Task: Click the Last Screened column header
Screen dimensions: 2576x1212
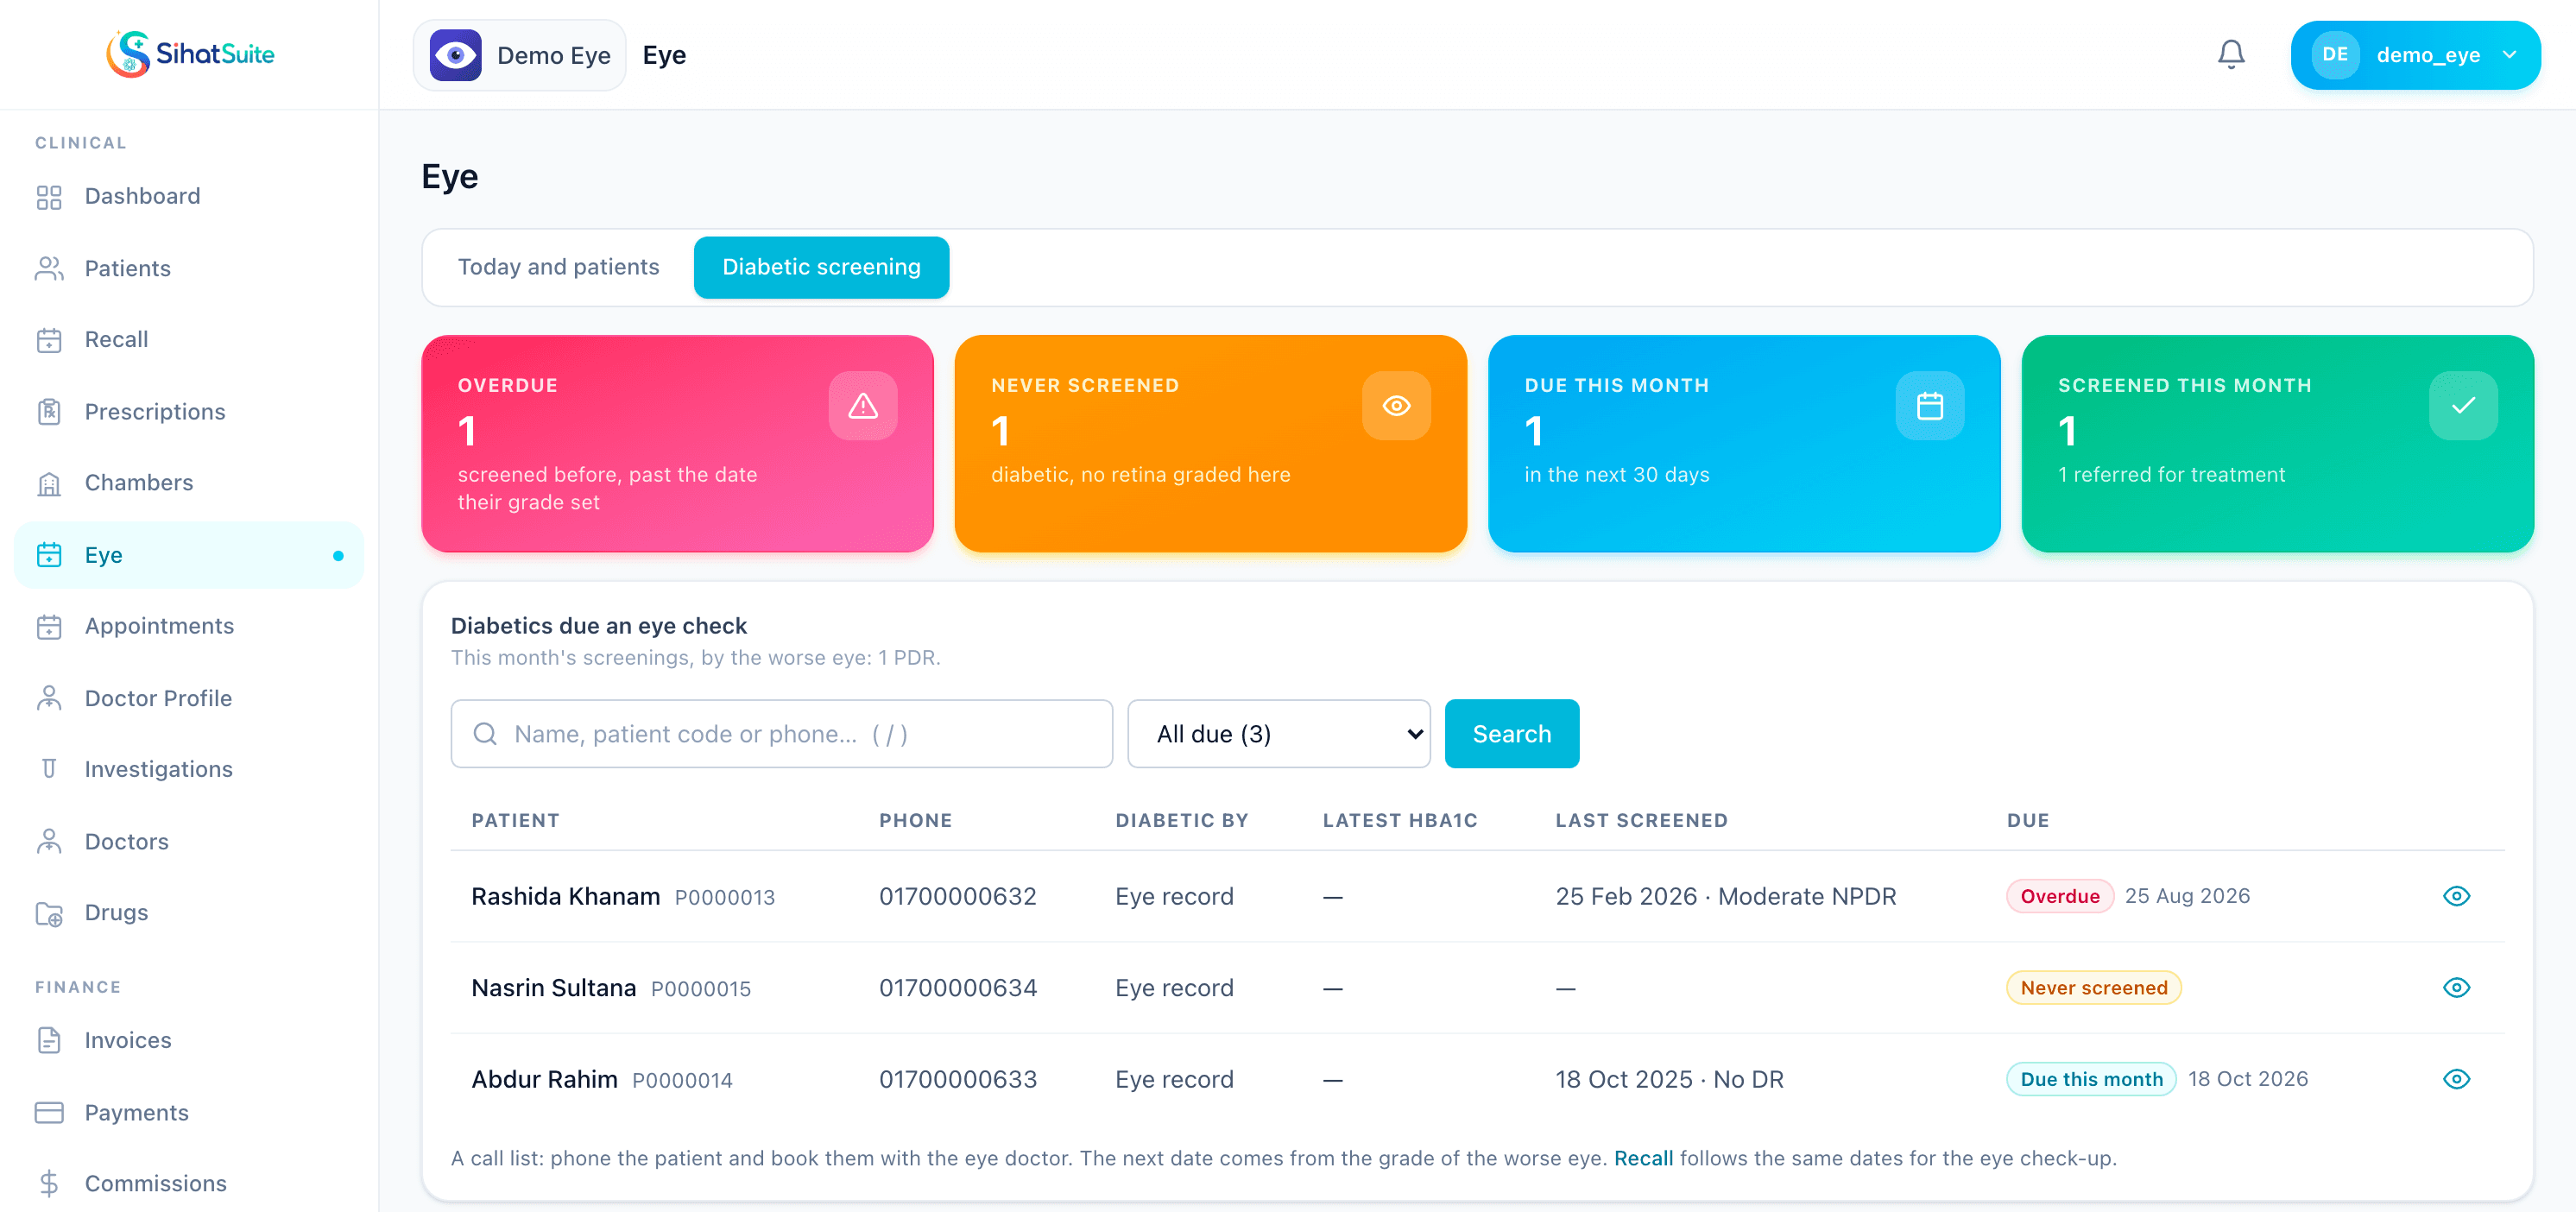Action: tap(1641, 820)
